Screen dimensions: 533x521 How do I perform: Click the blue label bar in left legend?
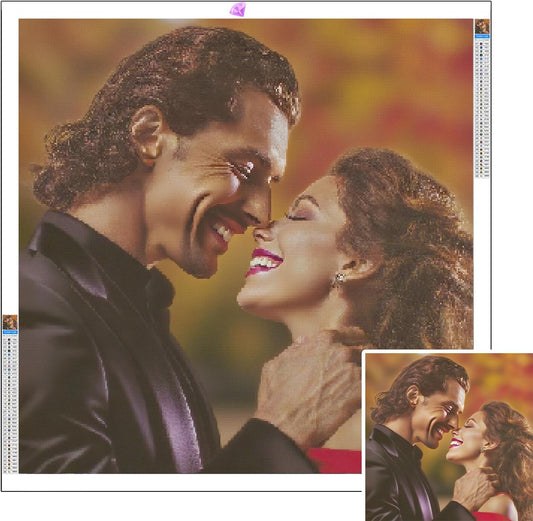10,332
